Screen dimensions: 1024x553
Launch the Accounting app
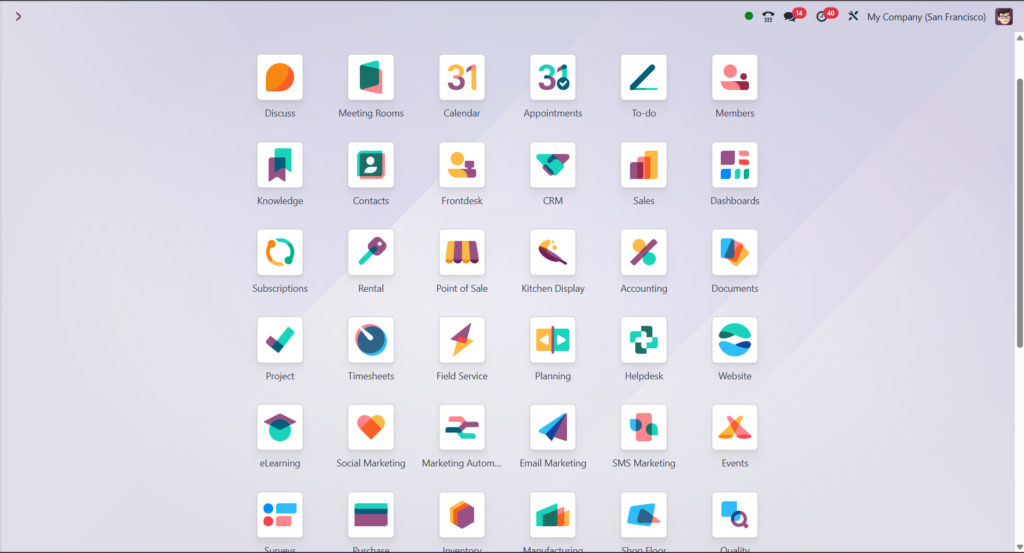pos(643,253)
